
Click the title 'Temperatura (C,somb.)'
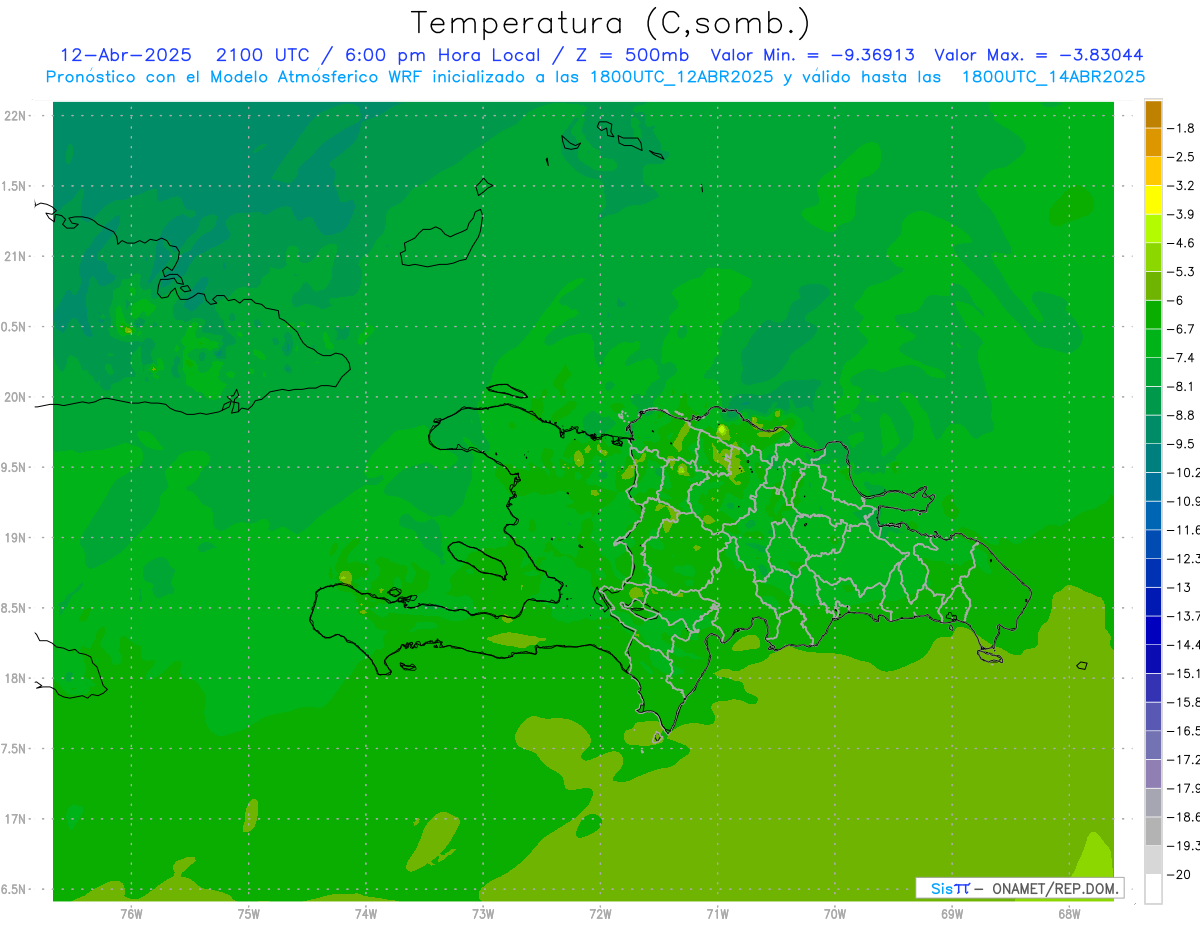611,23
